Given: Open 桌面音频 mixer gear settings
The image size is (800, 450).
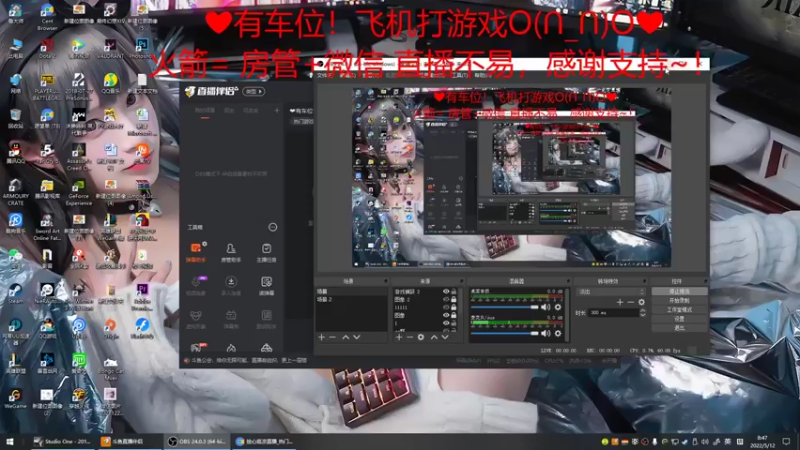Looking at the screenshot, I should pyautogui.click(x=558, y=307).
